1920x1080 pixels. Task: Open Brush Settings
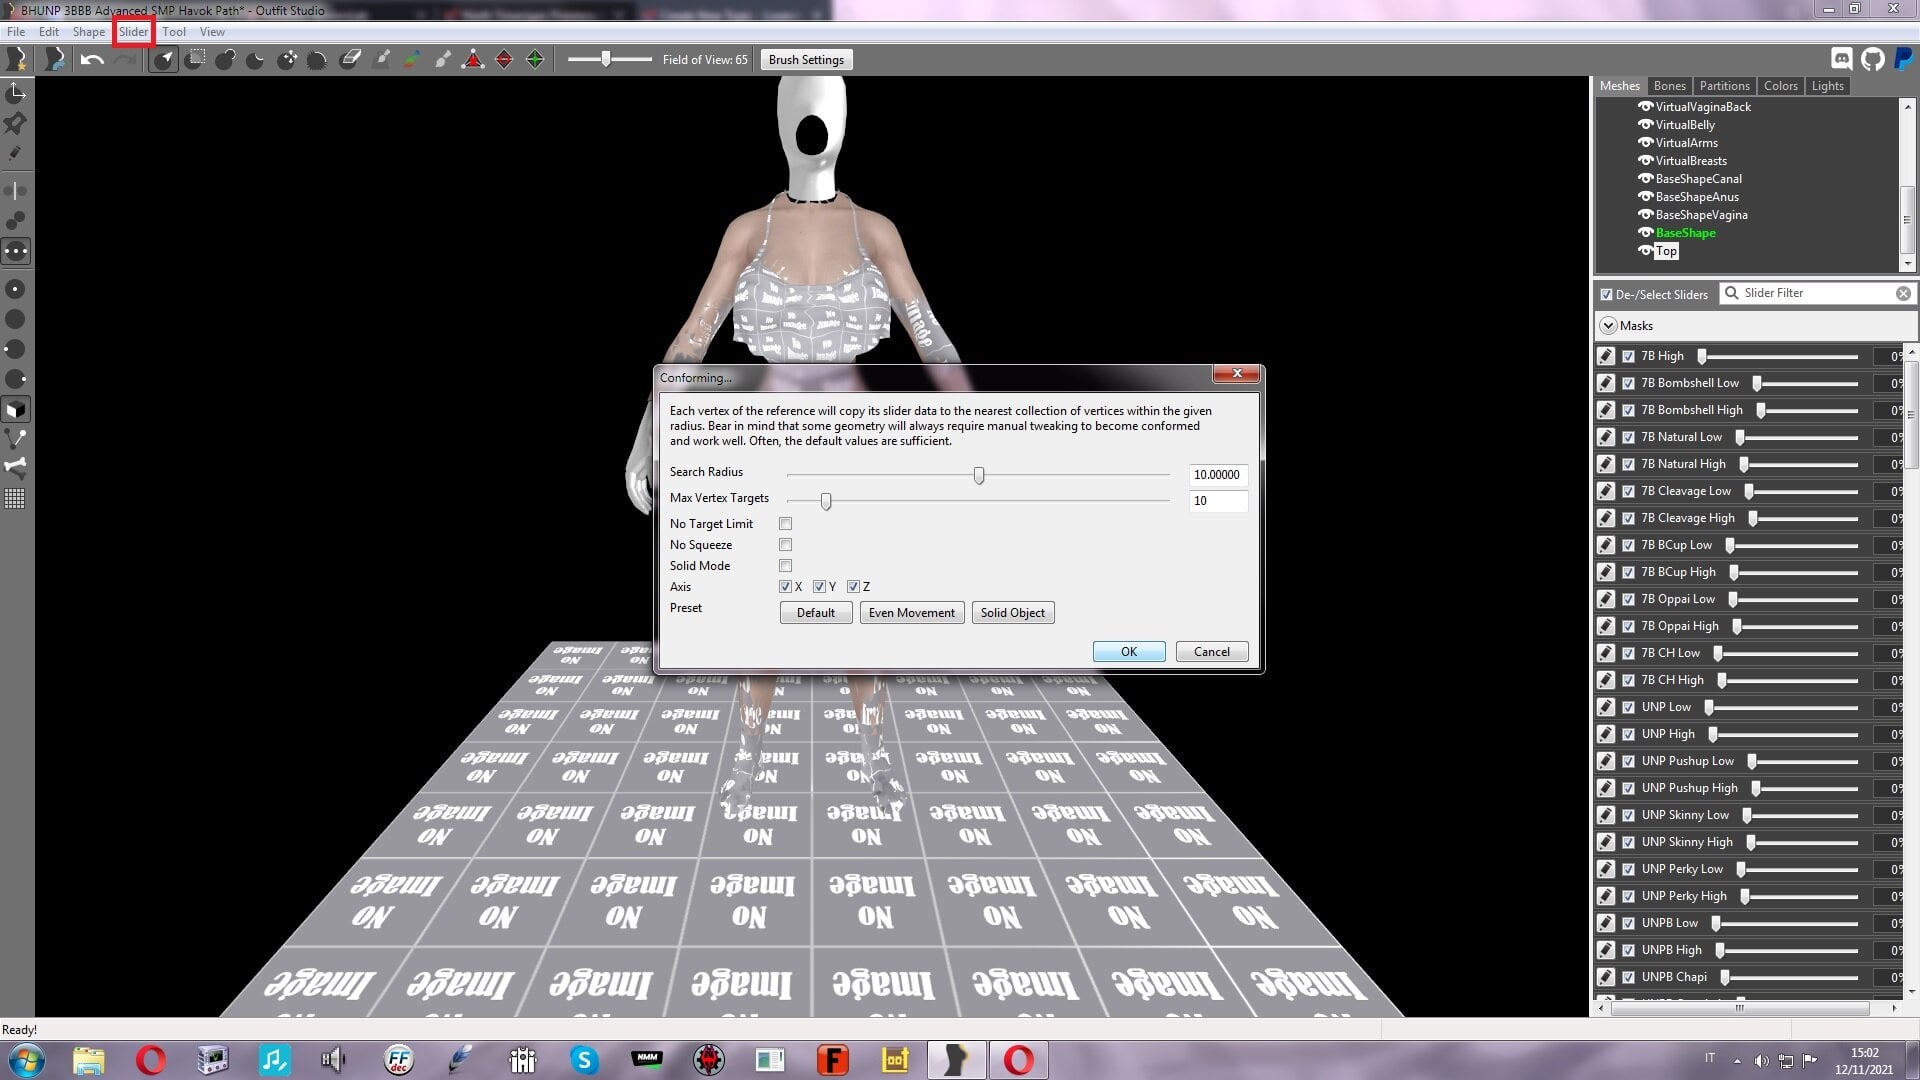click(x=806, y=60)
